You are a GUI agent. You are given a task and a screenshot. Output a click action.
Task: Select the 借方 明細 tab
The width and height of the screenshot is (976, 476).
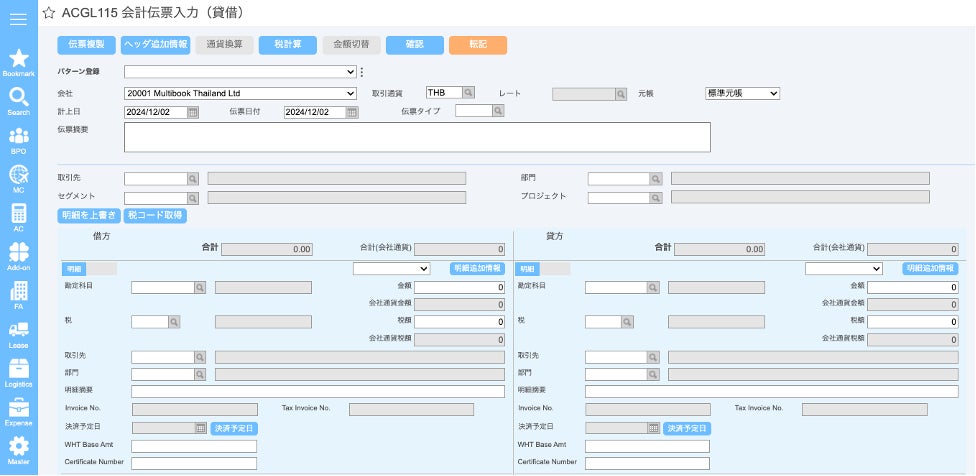75,269
